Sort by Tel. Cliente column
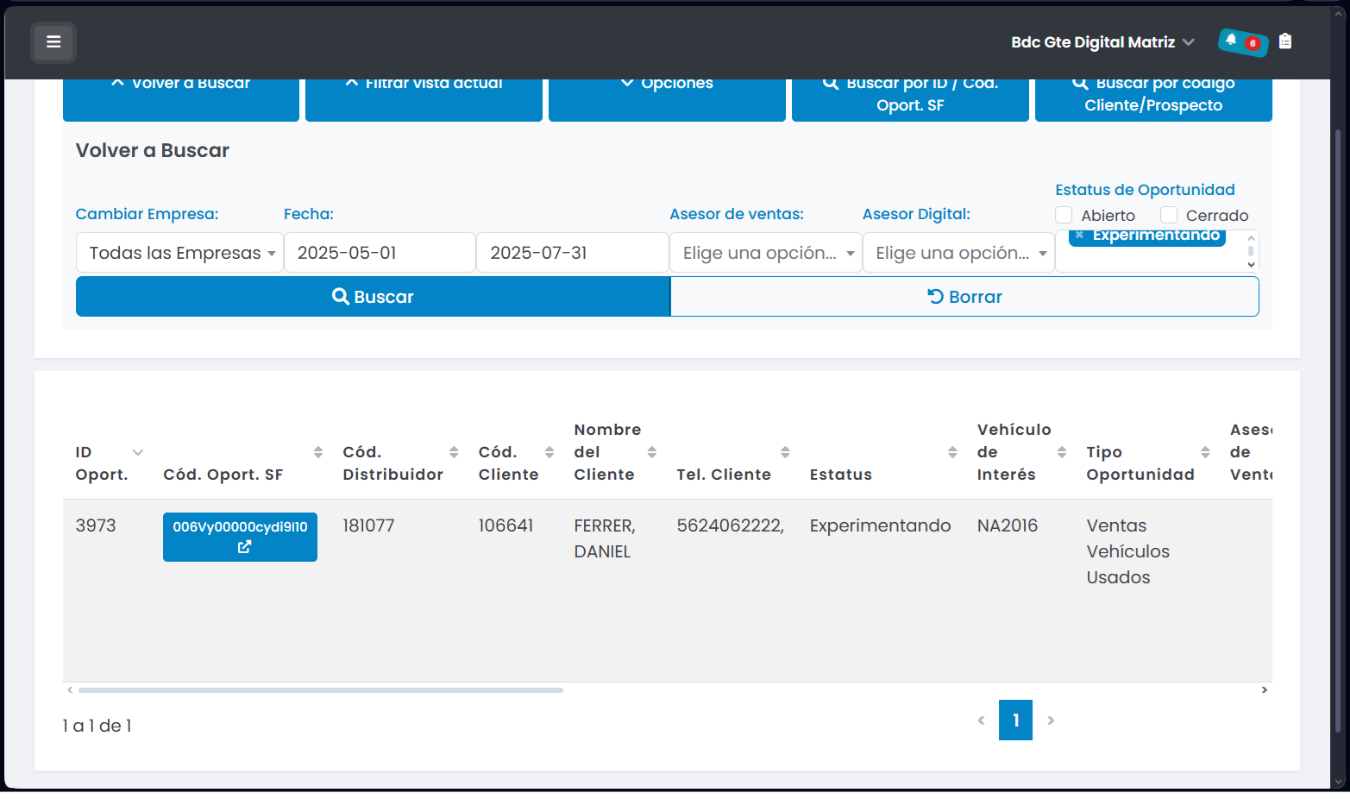Viewport: 1350px width, 799px height. click(785, 452)
